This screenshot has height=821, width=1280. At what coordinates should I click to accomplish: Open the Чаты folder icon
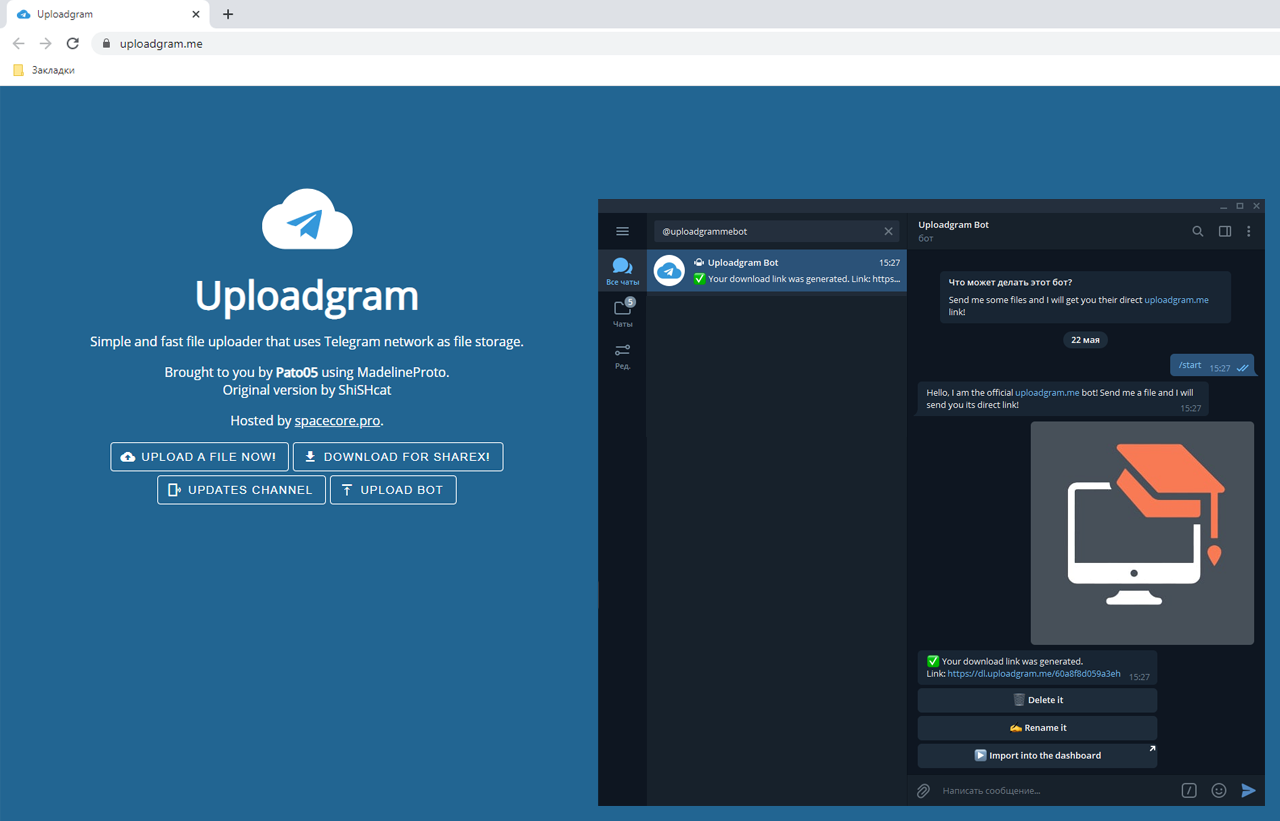click(622, 314)
